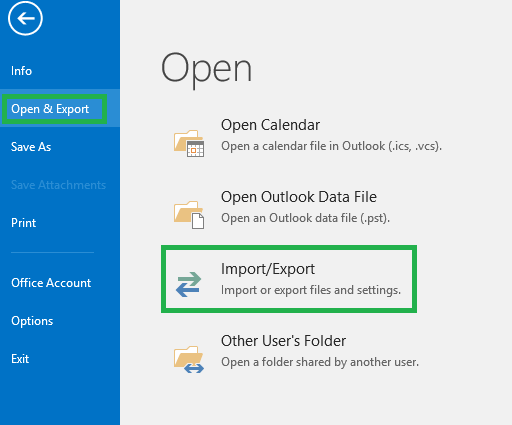Viewport: 512px width, 425px height.
Task: Click the Open Calendar title
Action: click(270, 125)
